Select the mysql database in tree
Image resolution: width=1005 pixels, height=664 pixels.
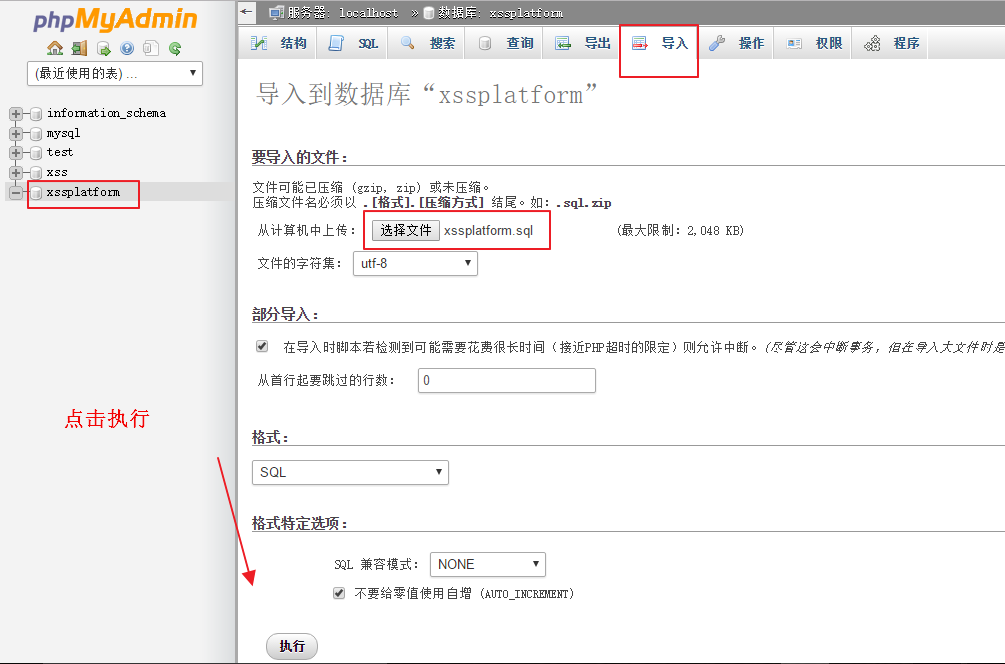(63, 133)
